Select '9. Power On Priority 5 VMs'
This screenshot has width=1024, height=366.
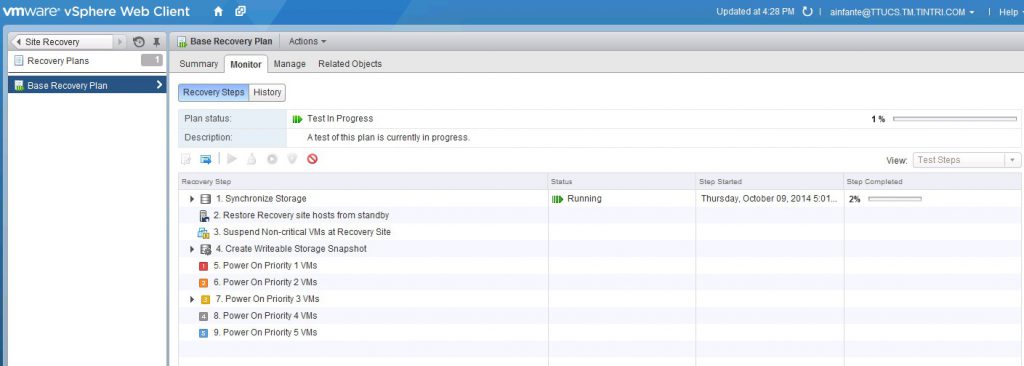click(264, 333)
